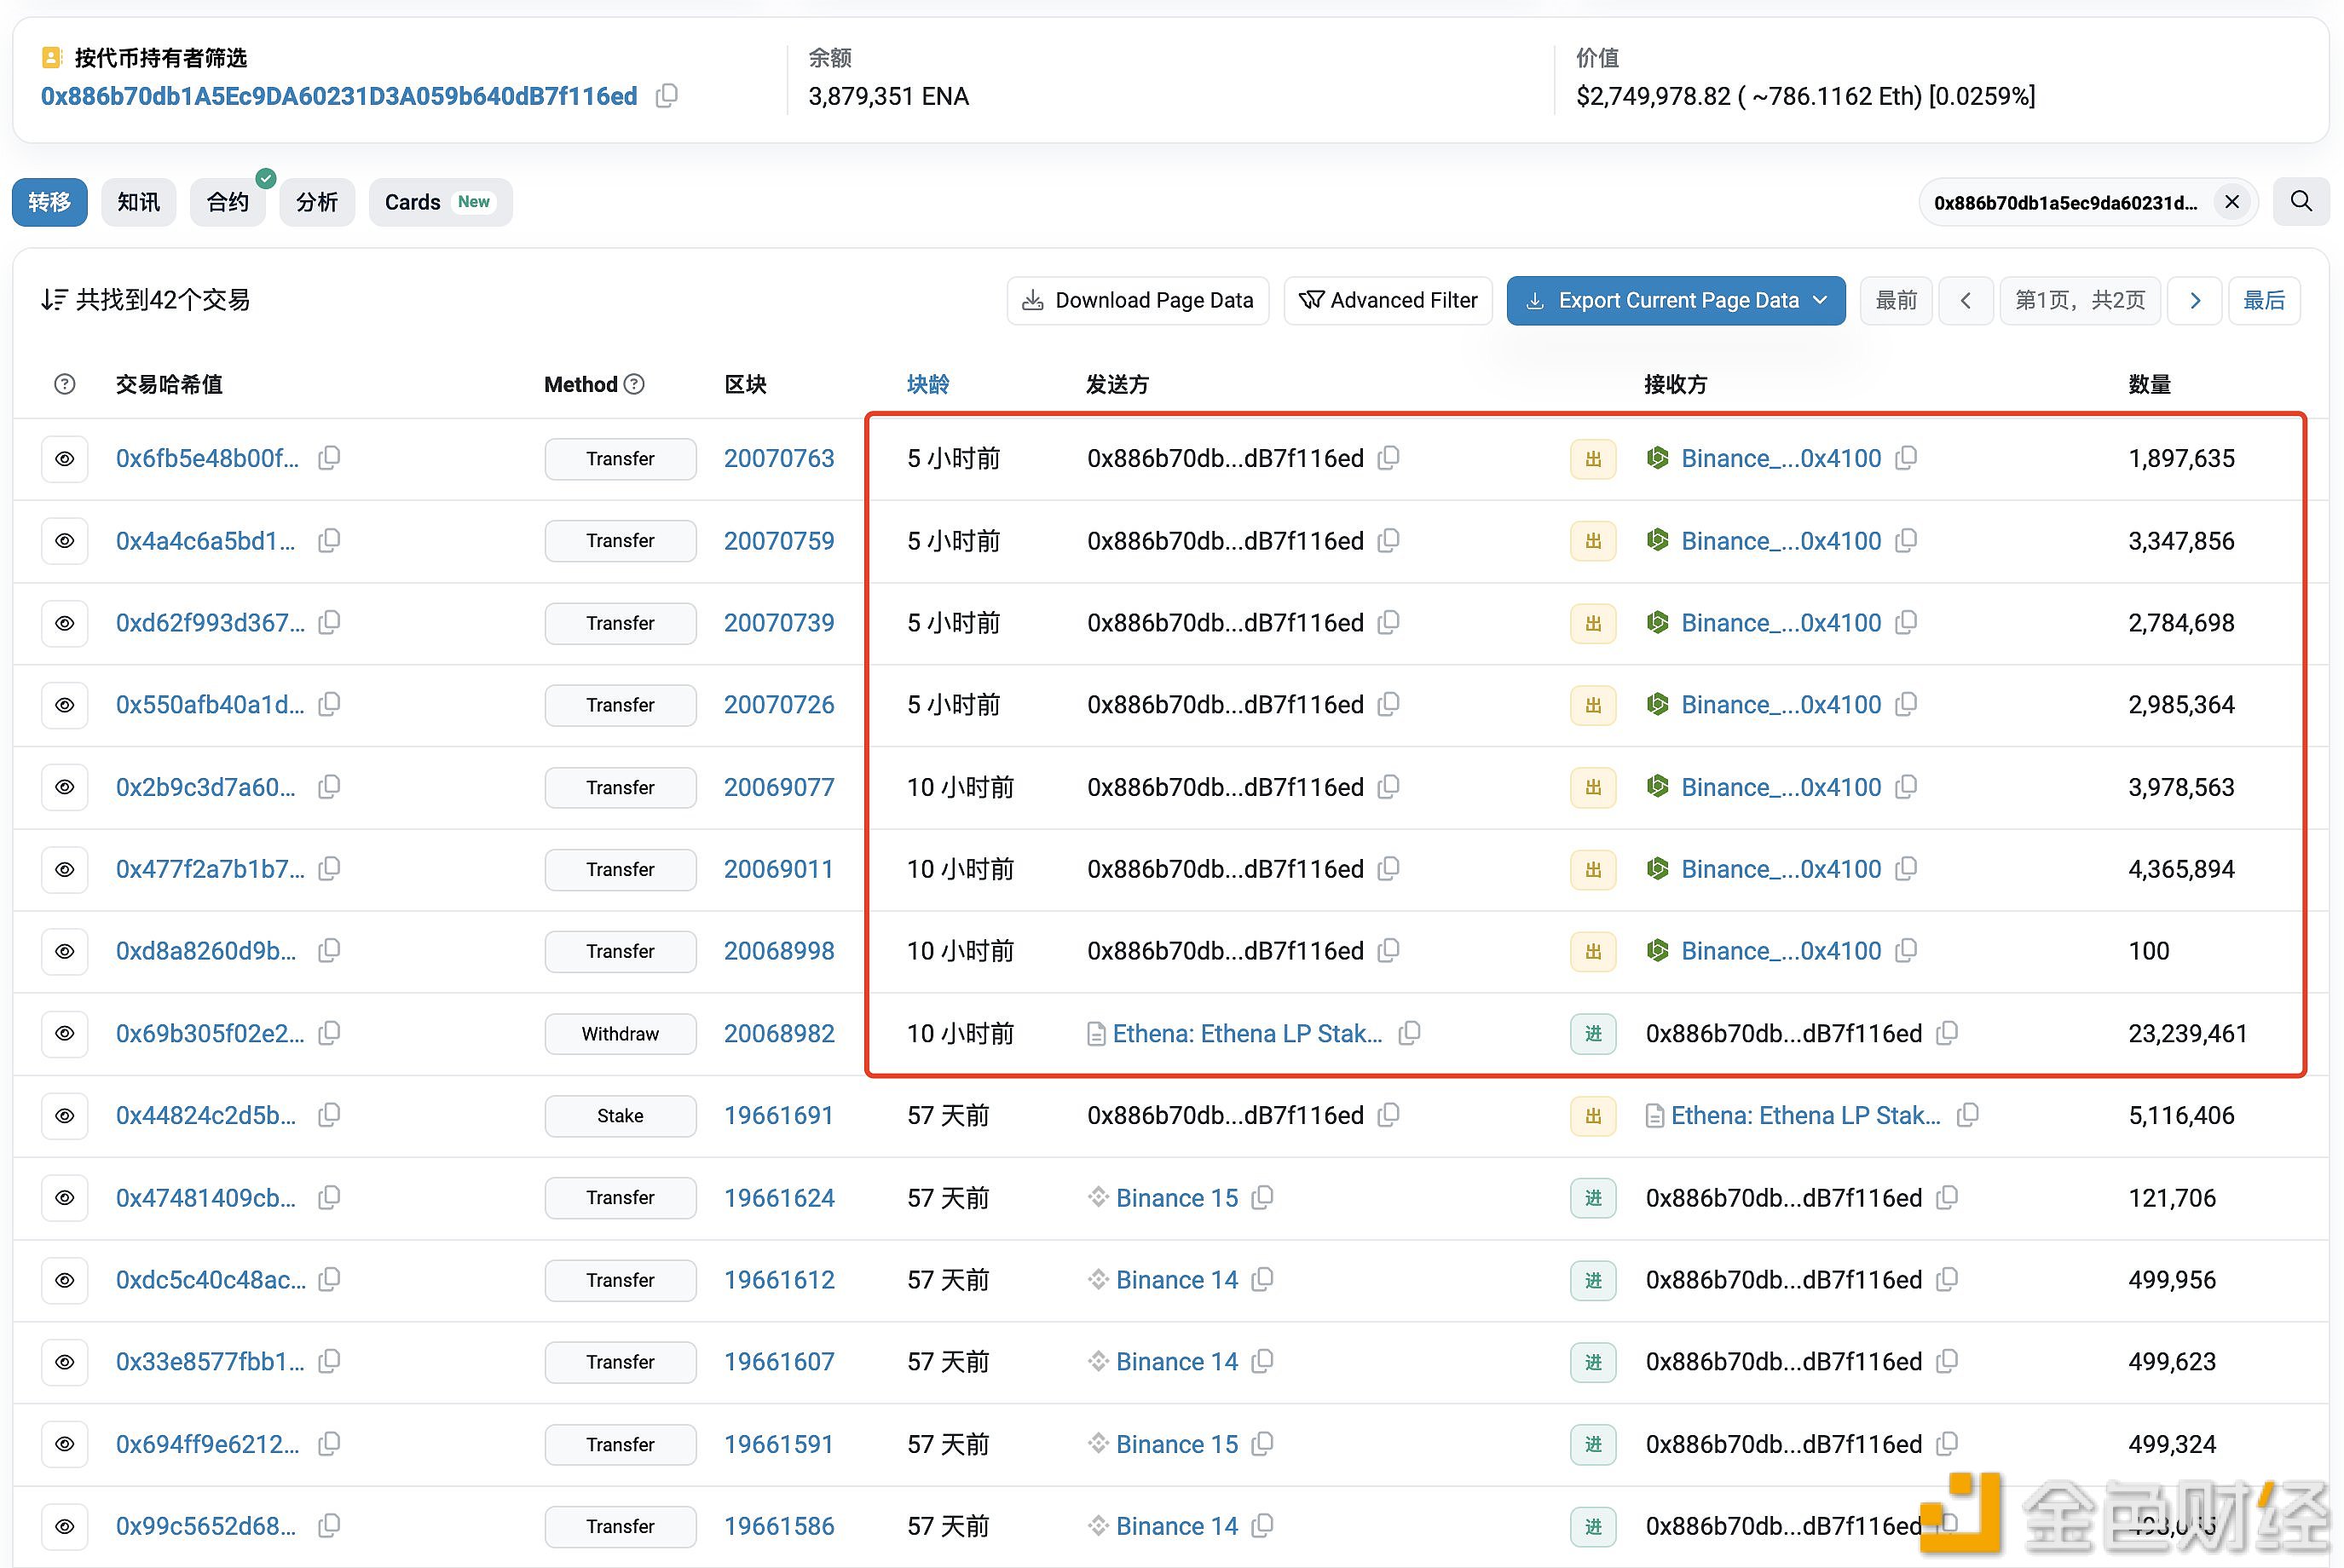
Task: Open transaction 0x69b305f02e2 link
Action: tap(210, 1033)
